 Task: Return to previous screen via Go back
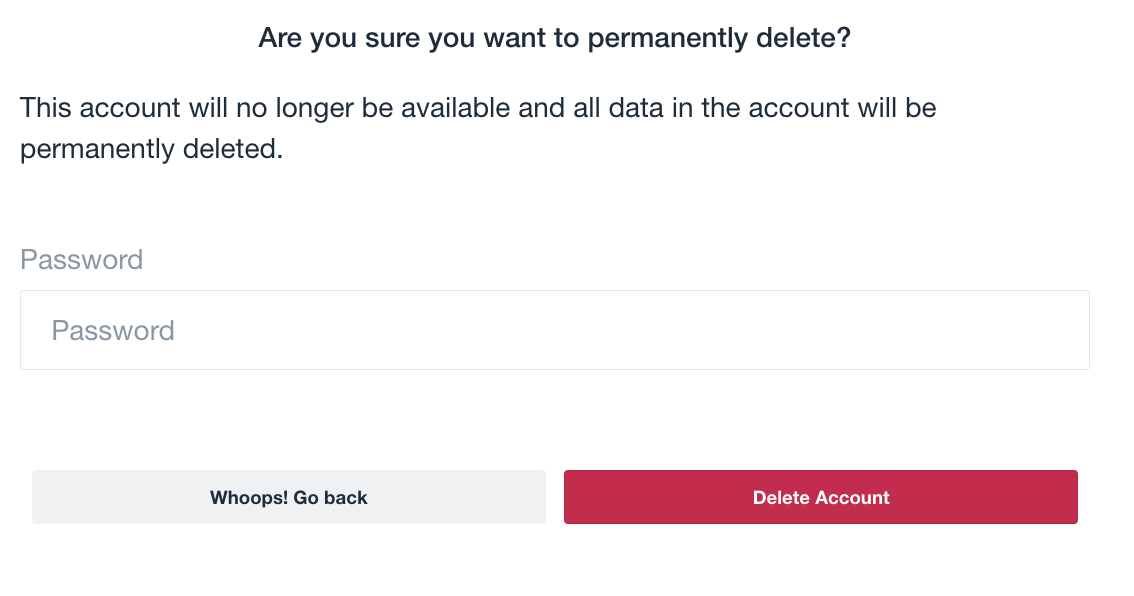[x=288, y=497]
